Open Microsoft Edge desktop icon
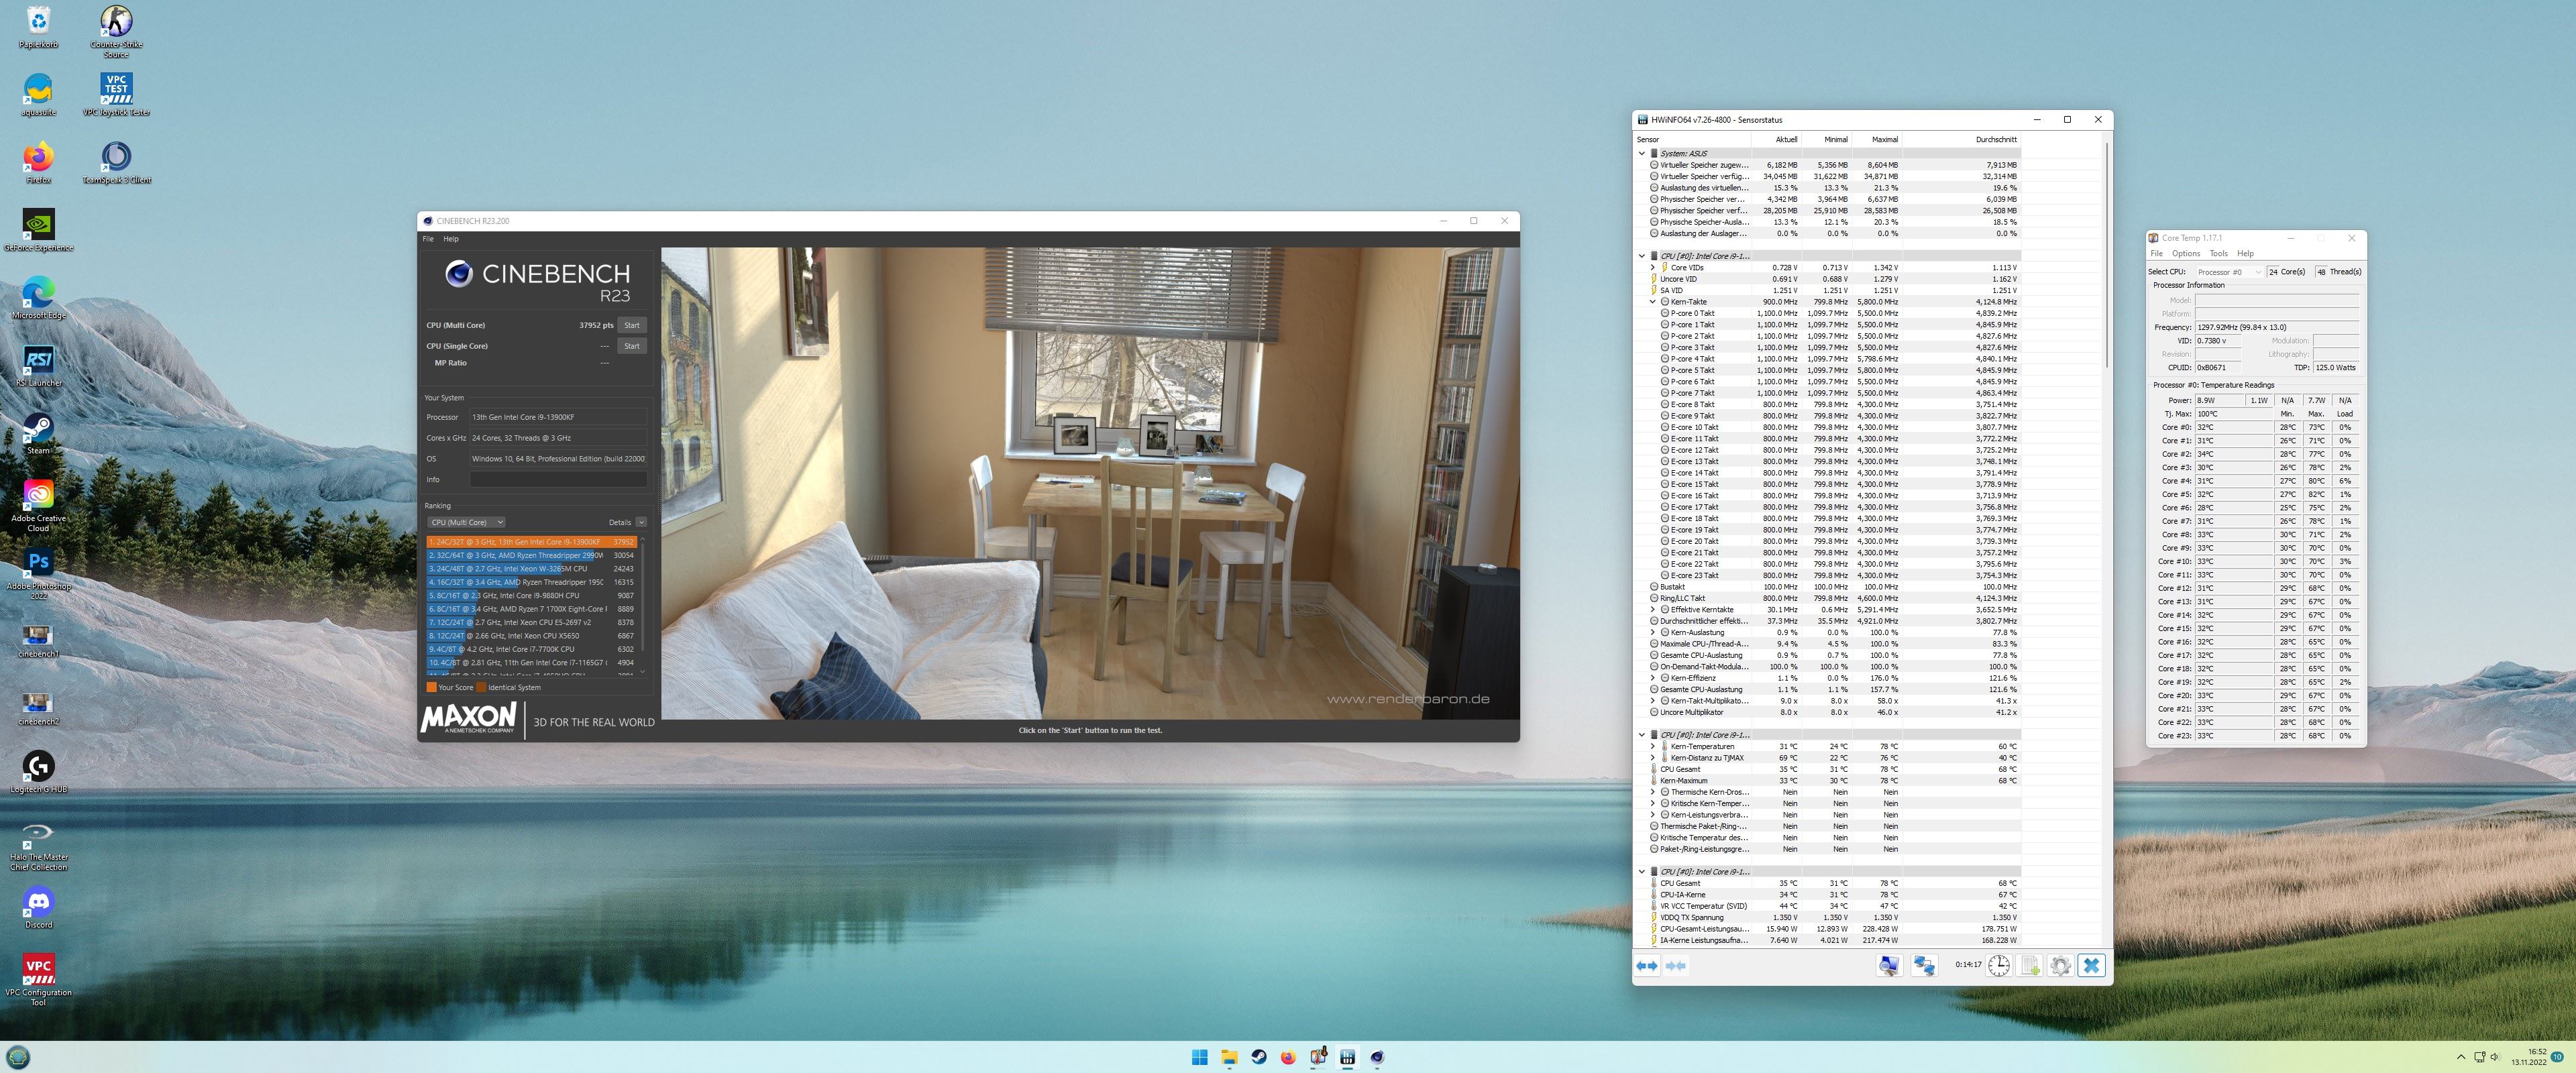This screenshot has width=2576, height=1073. click(x=38, y=298)
